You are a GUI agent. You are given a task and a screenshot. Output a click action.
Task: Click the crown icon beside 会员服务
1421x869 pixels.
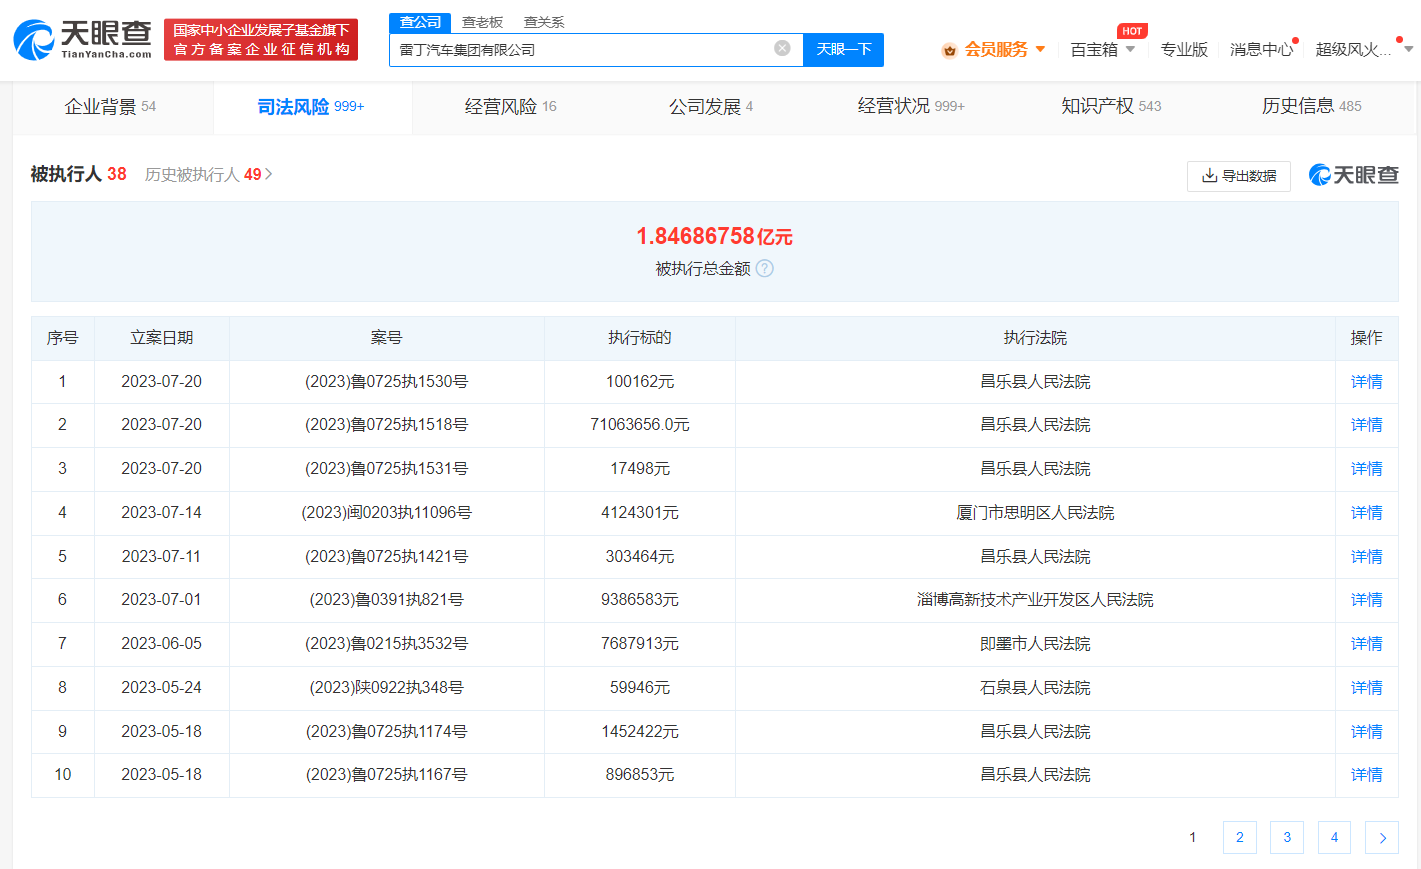point(949,50)
